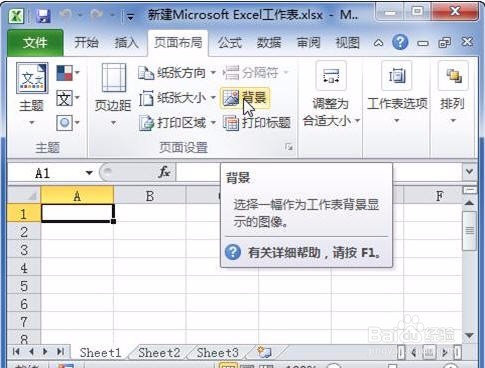Click cell A1
Screen dimensions: 485x368
[x=77, y=213]
